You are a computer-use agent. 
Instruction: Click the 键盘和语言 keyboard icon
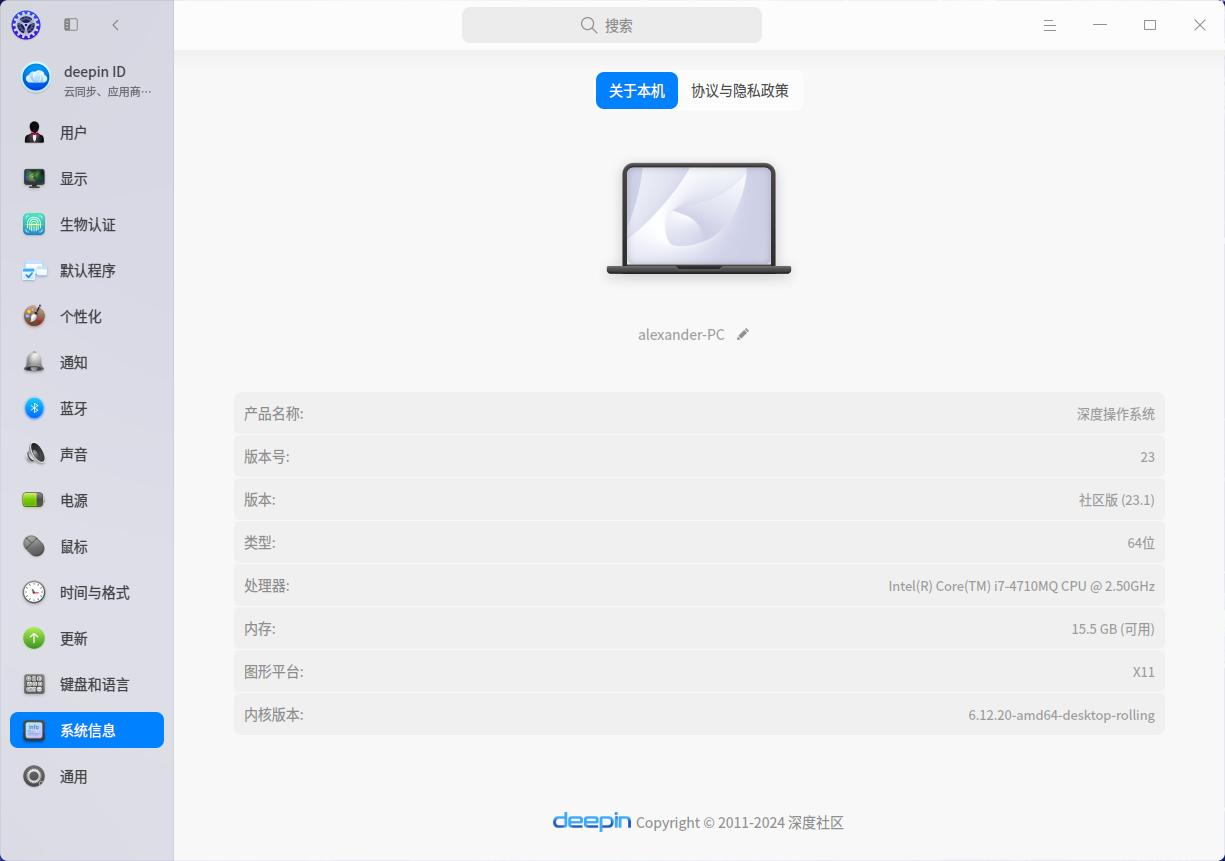34,684
